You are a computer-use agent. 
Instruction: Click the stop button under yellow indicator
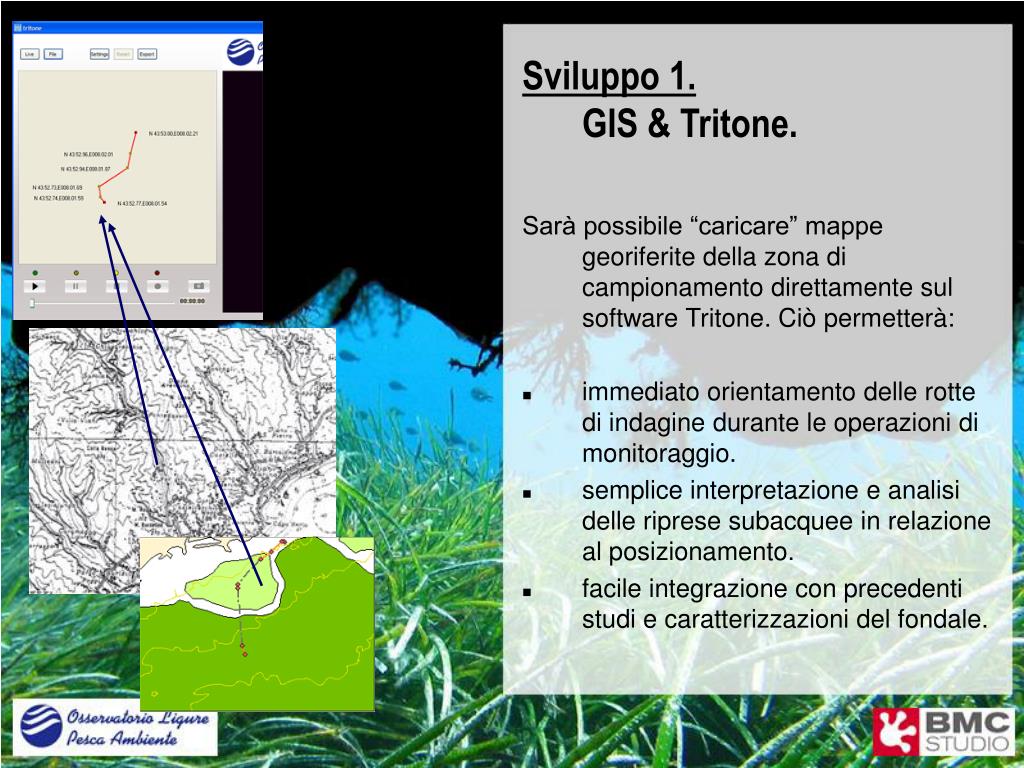pos(116,286)
